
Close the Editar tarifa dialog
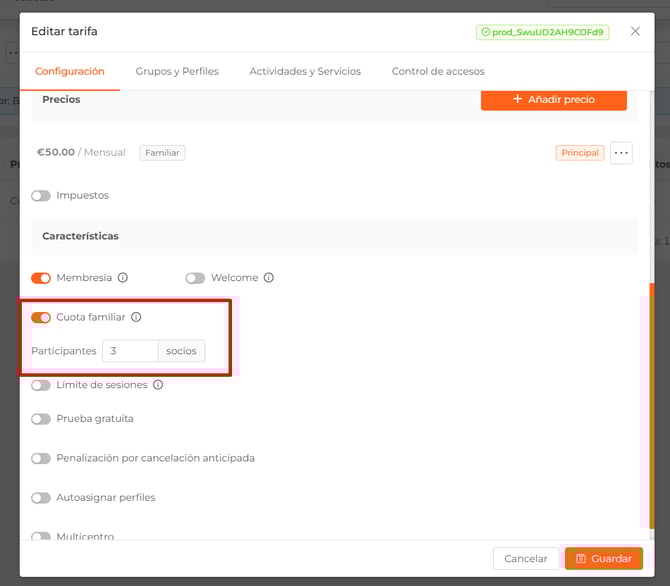635,32
